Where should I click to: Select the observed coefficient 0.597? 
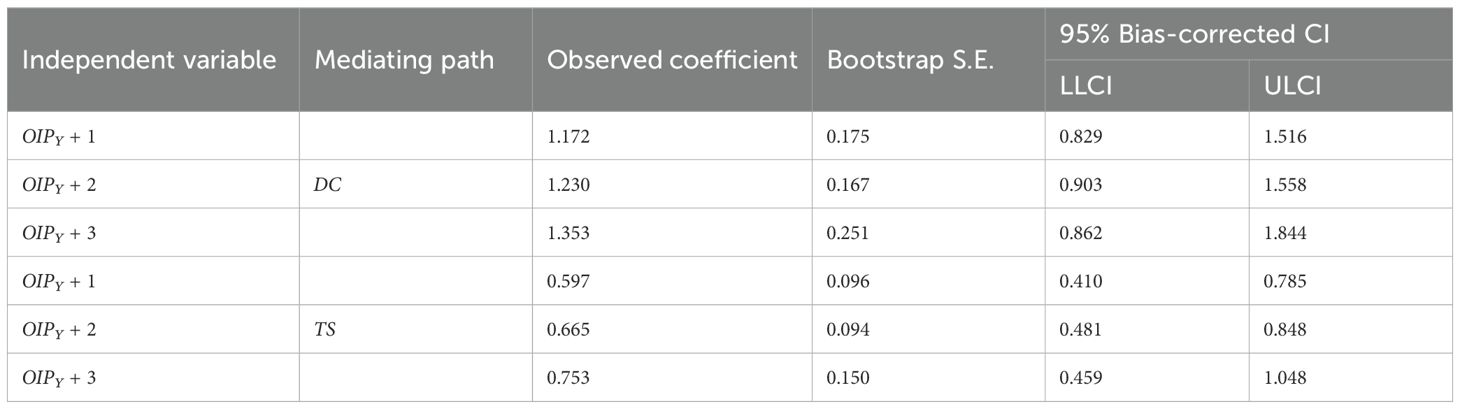(x=568, y=281)
